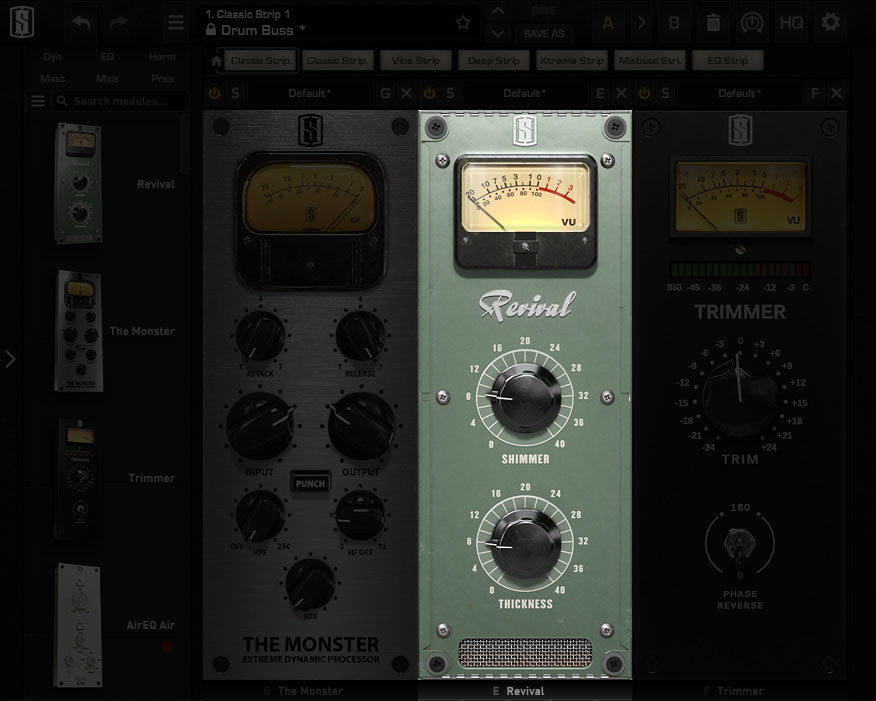Switch to the Xtreme Strip tab
This screenshot has height=701, width=876.
(572, 61)
